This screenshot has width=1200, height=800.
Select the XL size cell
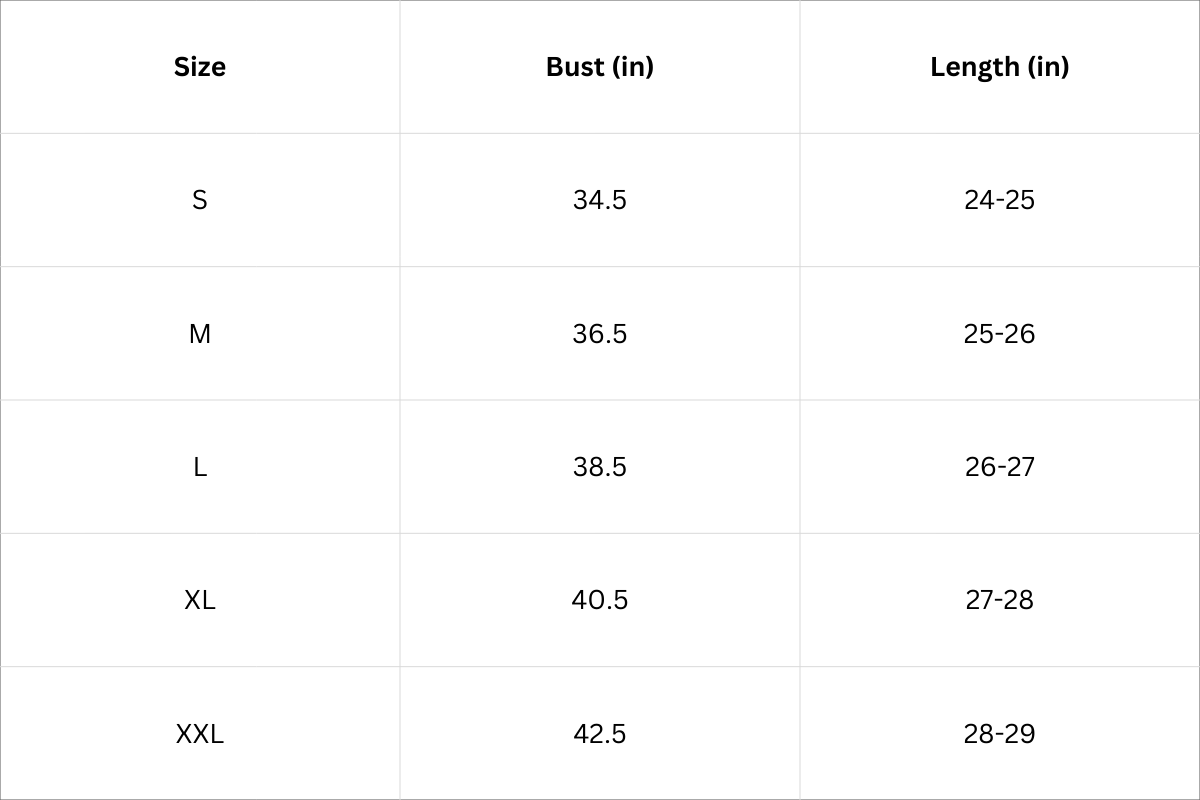(200, 600)
